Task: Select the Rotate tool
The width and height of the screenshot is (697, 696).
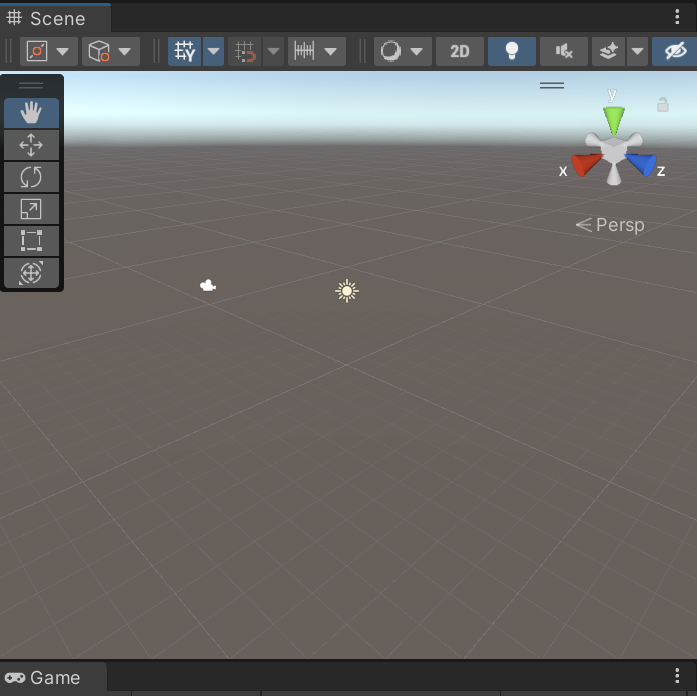Action: pos(31,177)
